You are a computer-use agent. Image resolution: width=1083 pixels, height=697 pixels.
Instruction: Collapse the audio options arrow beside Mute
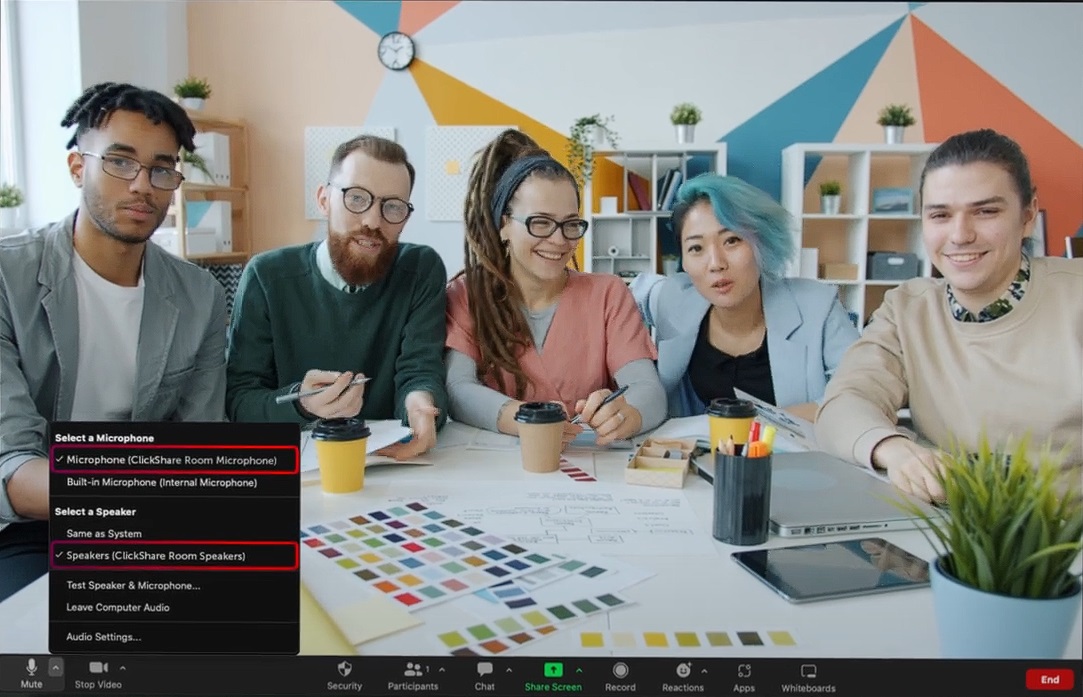click(56, 667)
